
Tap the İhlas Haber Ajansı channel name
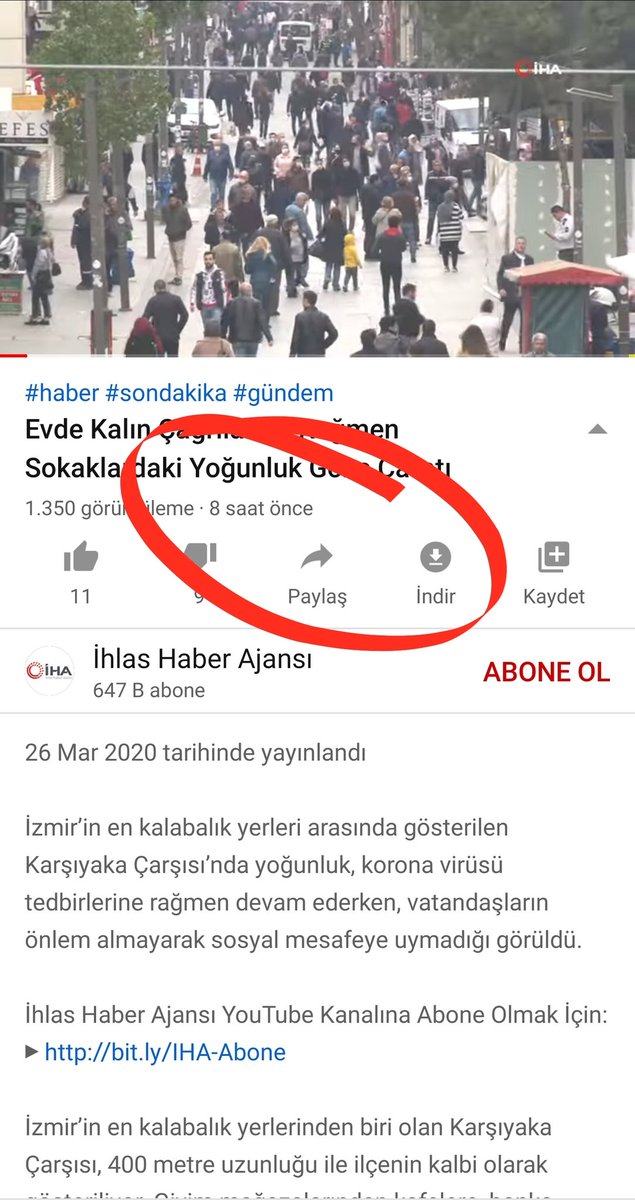[202, 659]
